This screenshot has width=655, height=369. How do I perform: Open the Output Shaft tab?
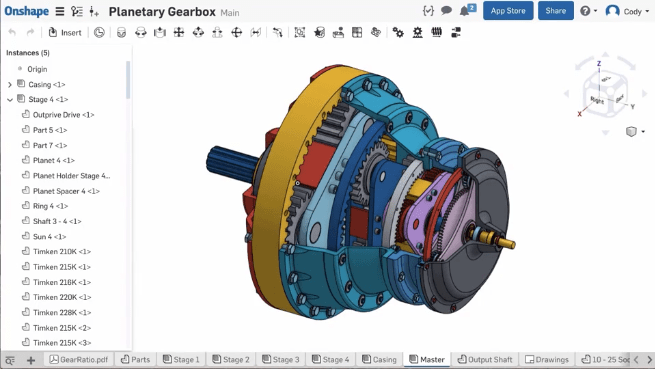point(485,359)
